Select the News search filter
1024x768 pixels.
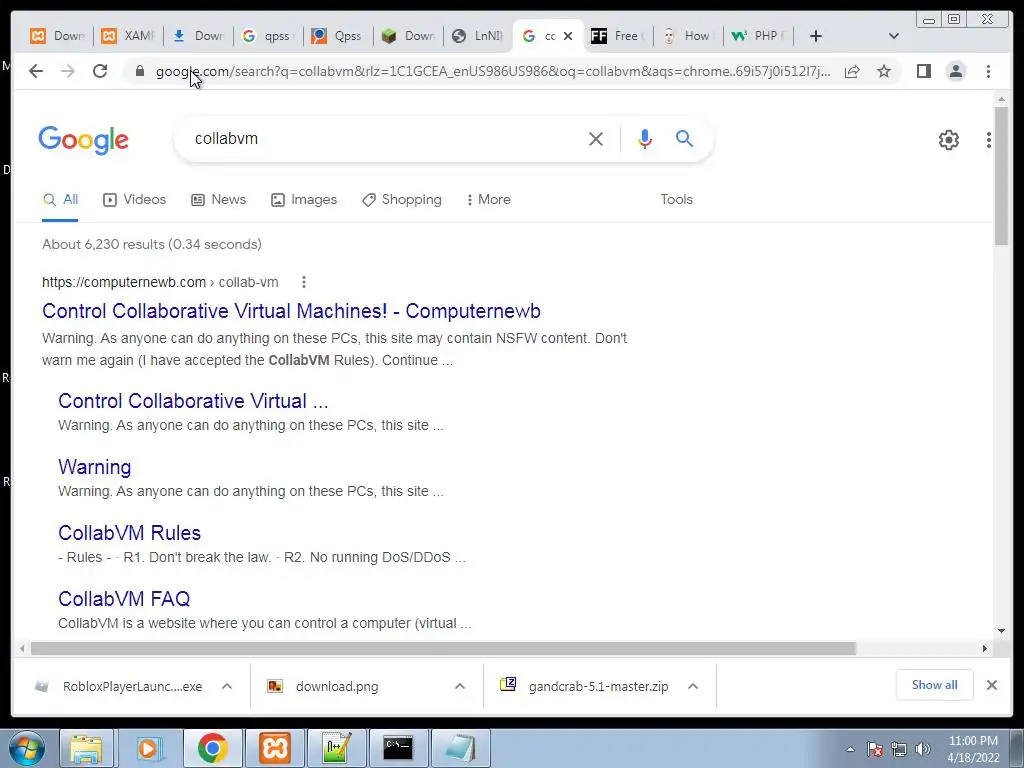218,200
